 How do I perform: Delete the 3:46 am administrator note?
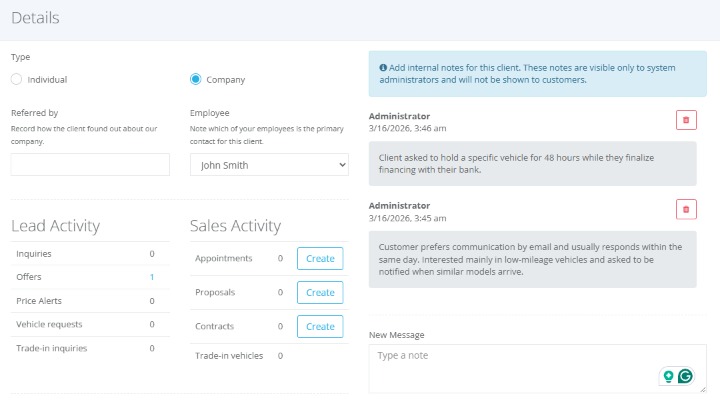tap(686, 120)
